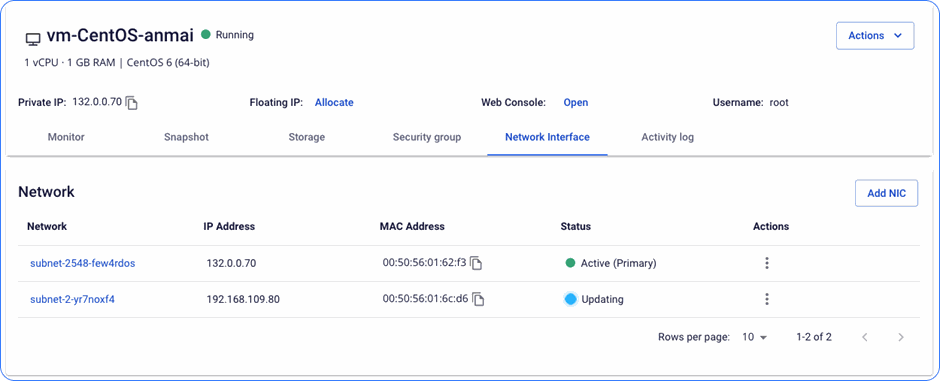Click the Active (Primary) status text
This screenshot has width=940, height=381.
click(619, 263)
